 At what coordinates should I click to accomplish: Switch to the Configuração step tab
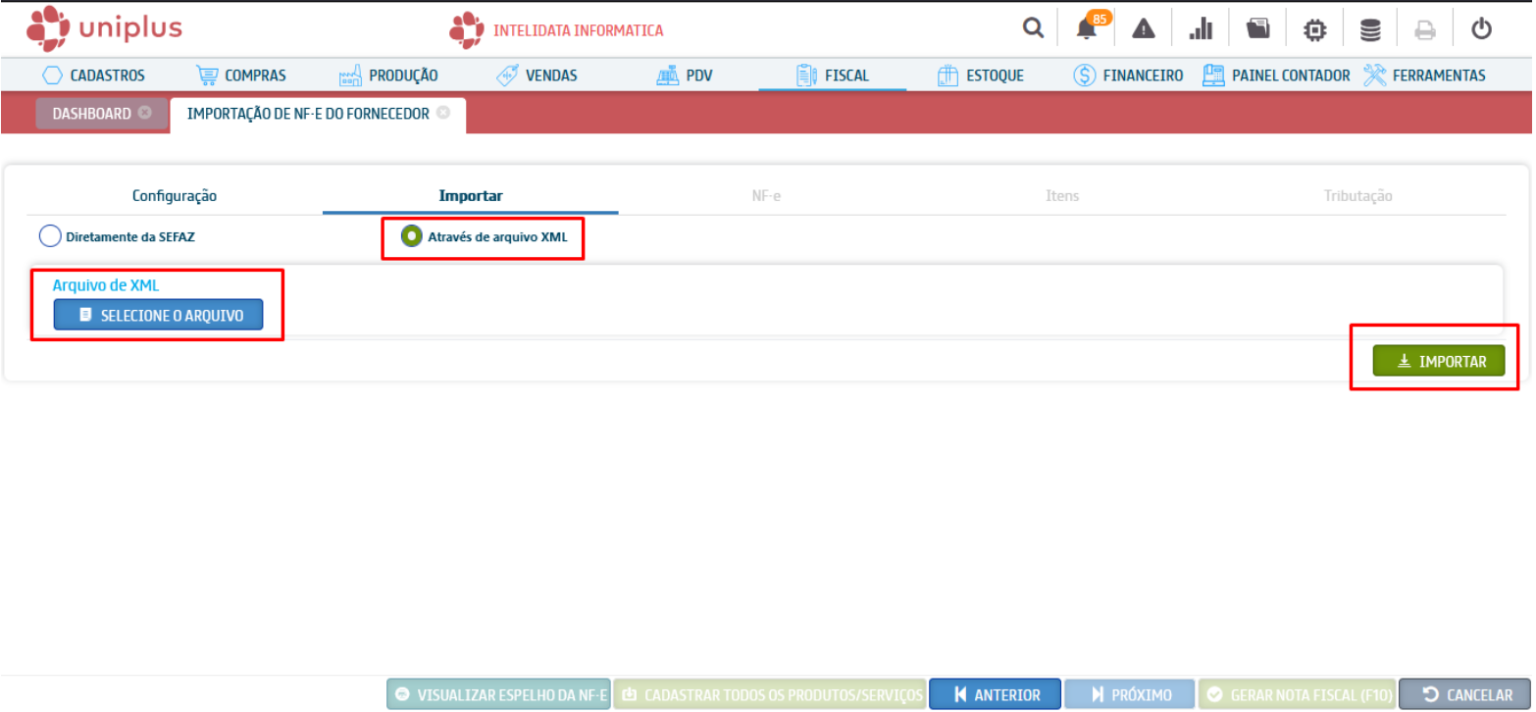[x=174, y=196]
